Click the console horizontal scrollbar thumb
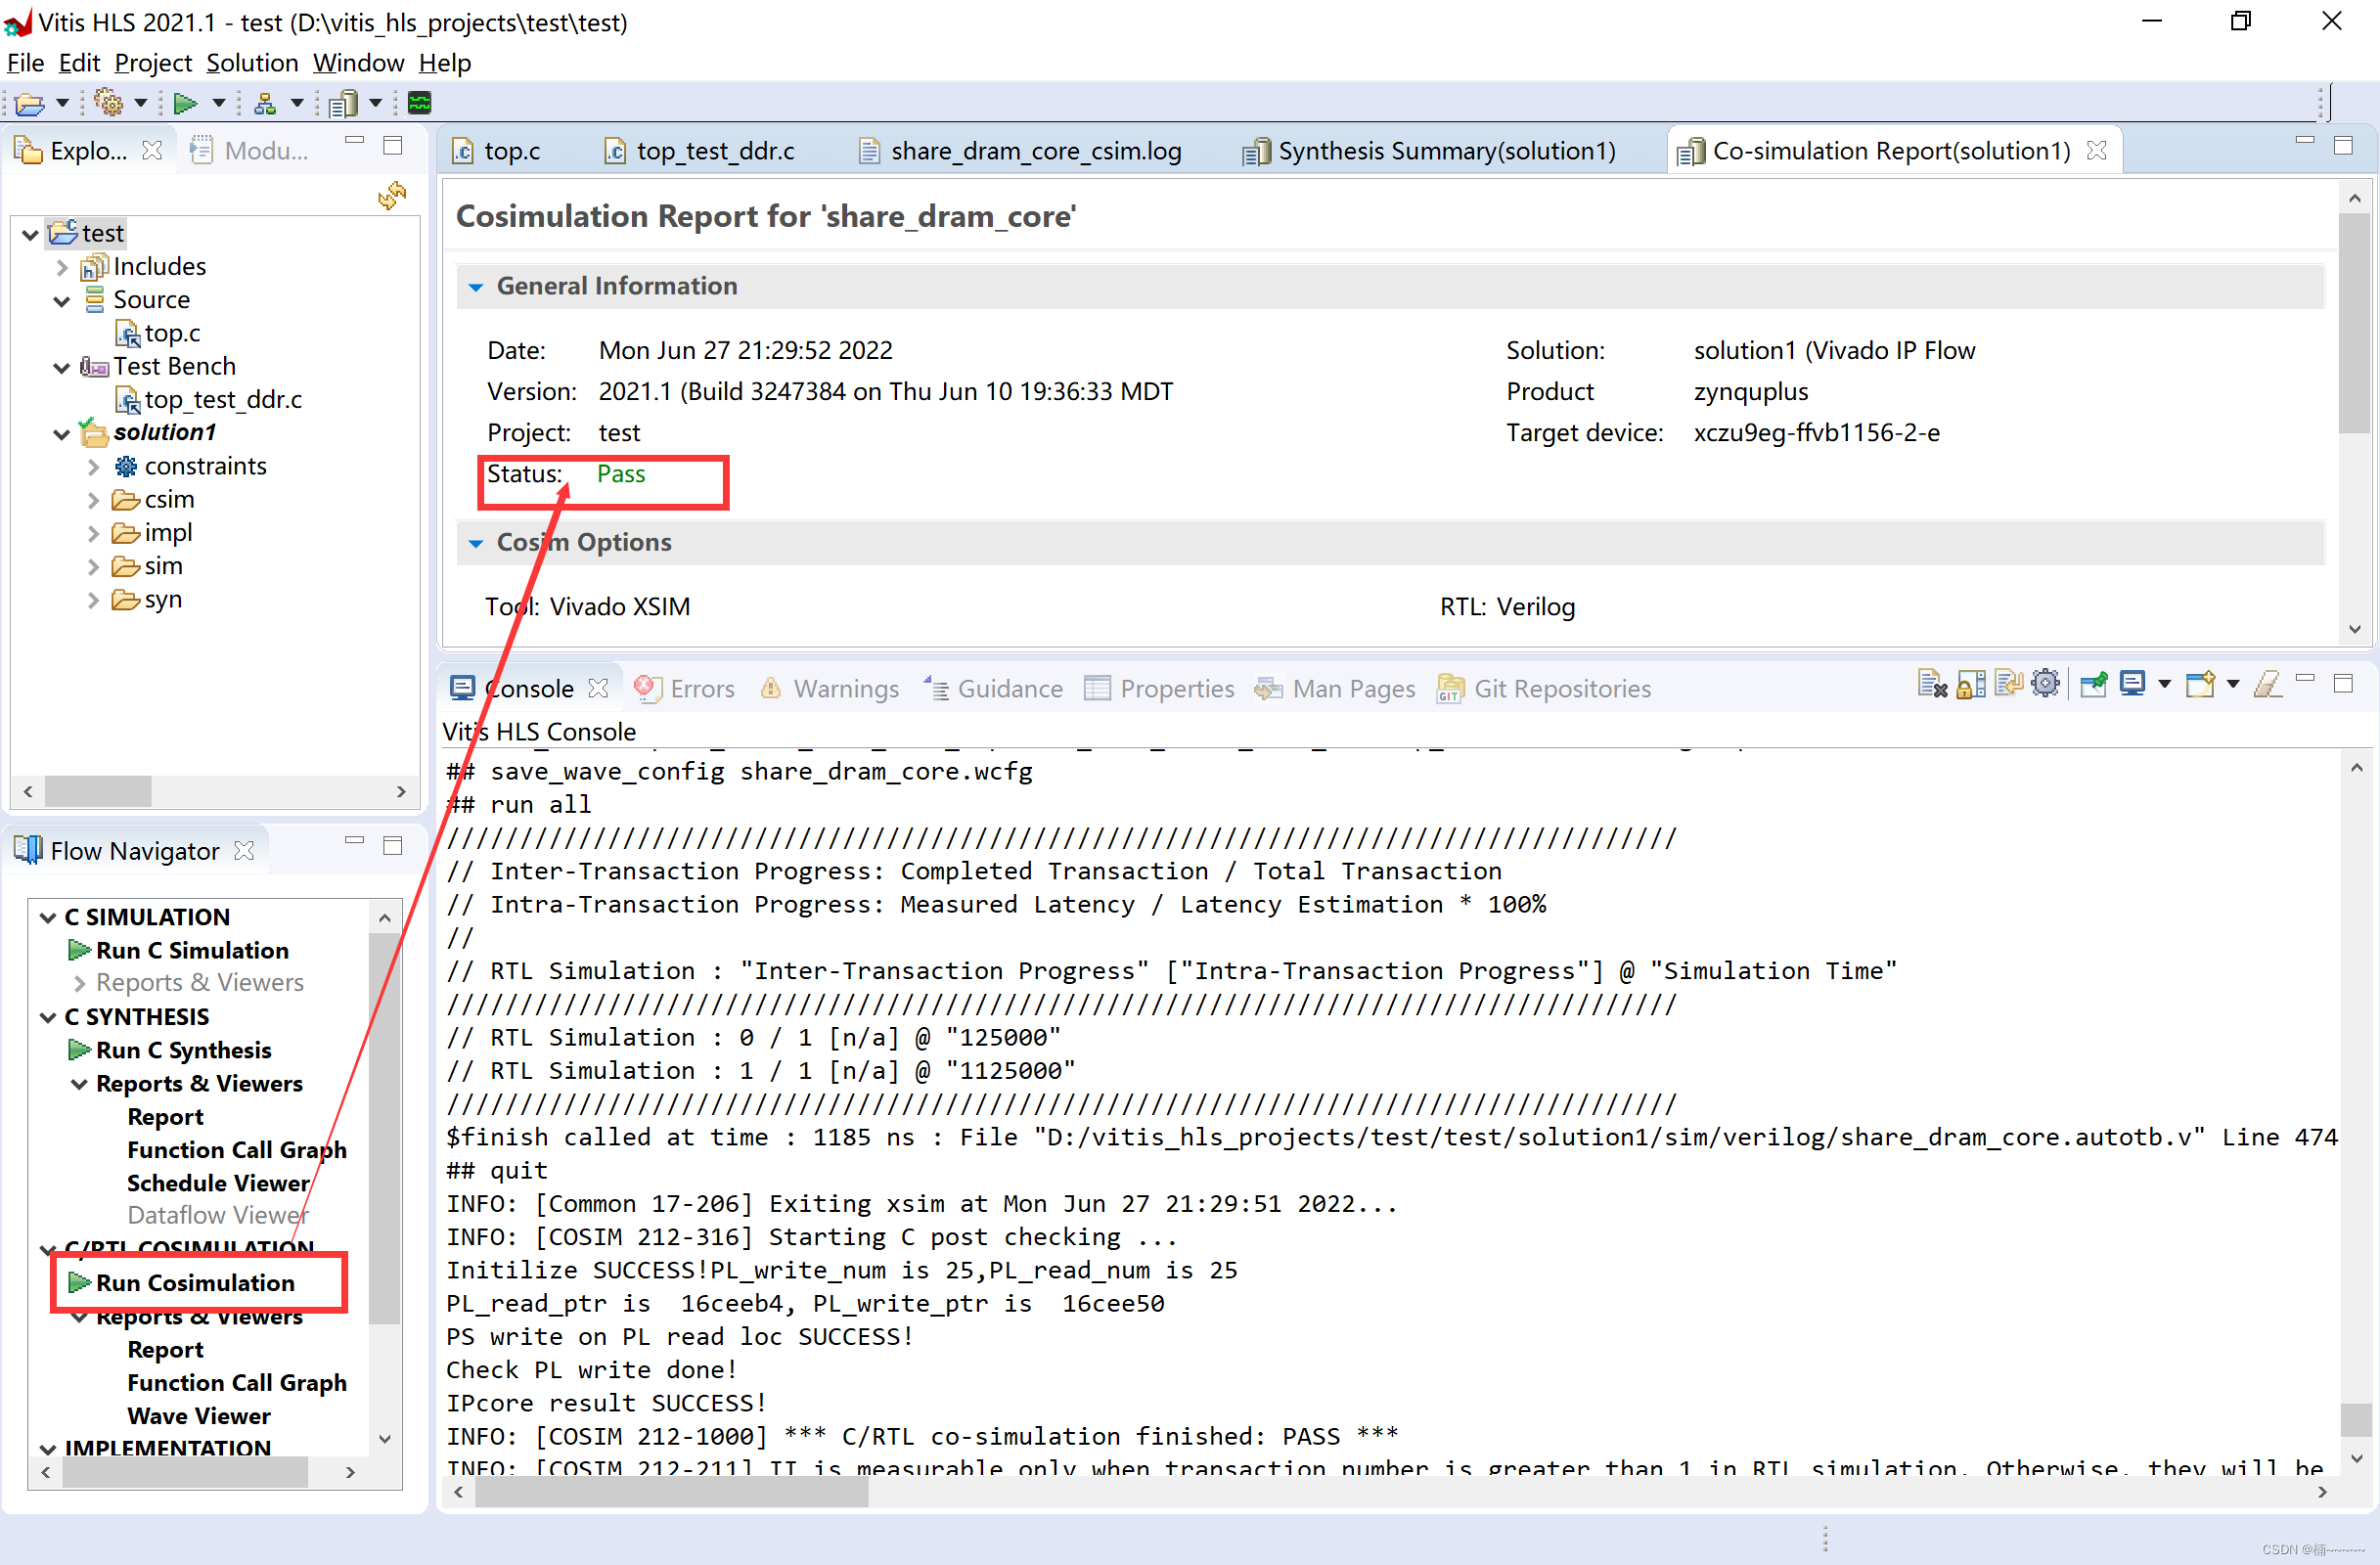 (670, 1493)
